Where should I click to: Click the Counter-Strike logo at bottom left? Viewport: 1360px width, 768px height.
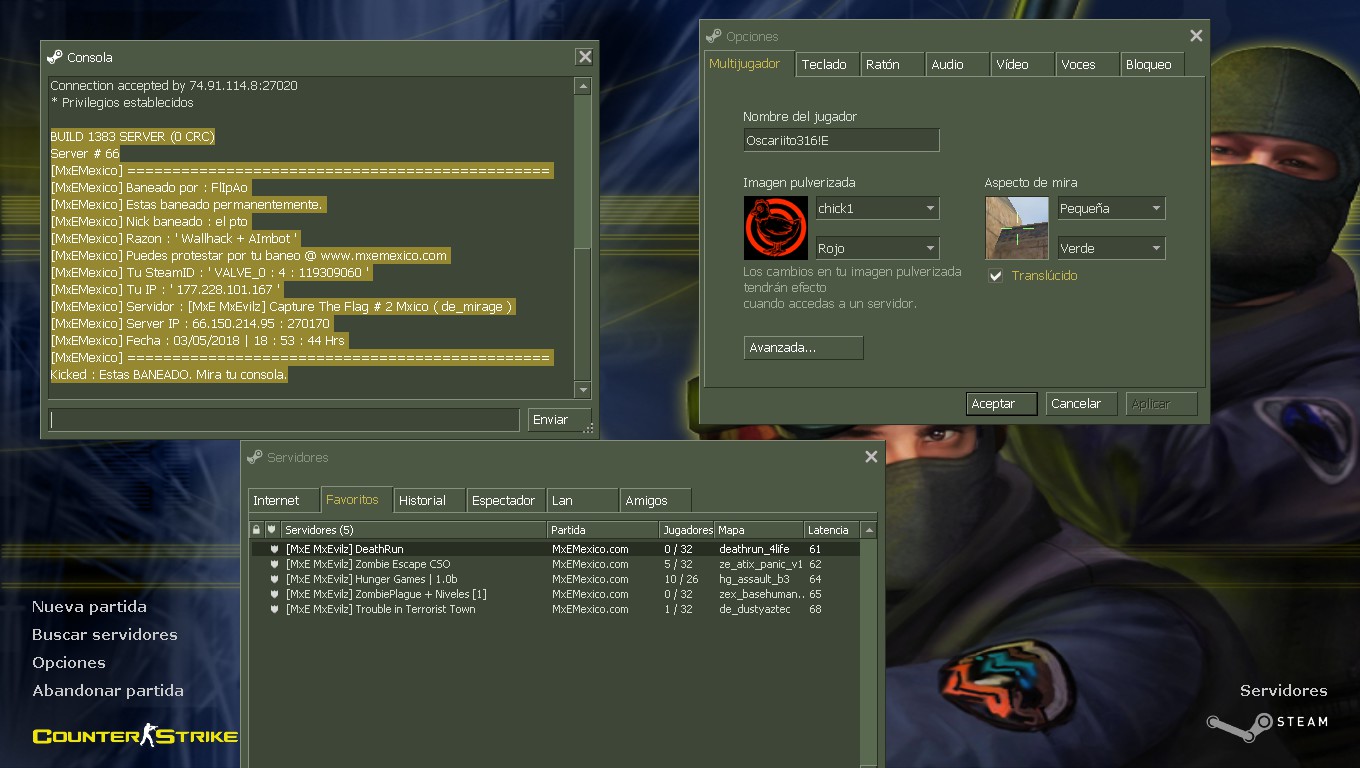[135, 737]
